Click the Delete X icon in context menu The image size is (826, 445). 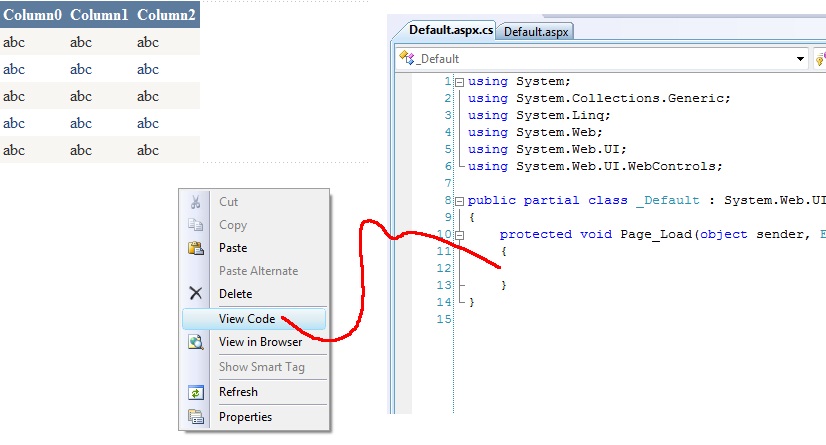coord(196,294)
